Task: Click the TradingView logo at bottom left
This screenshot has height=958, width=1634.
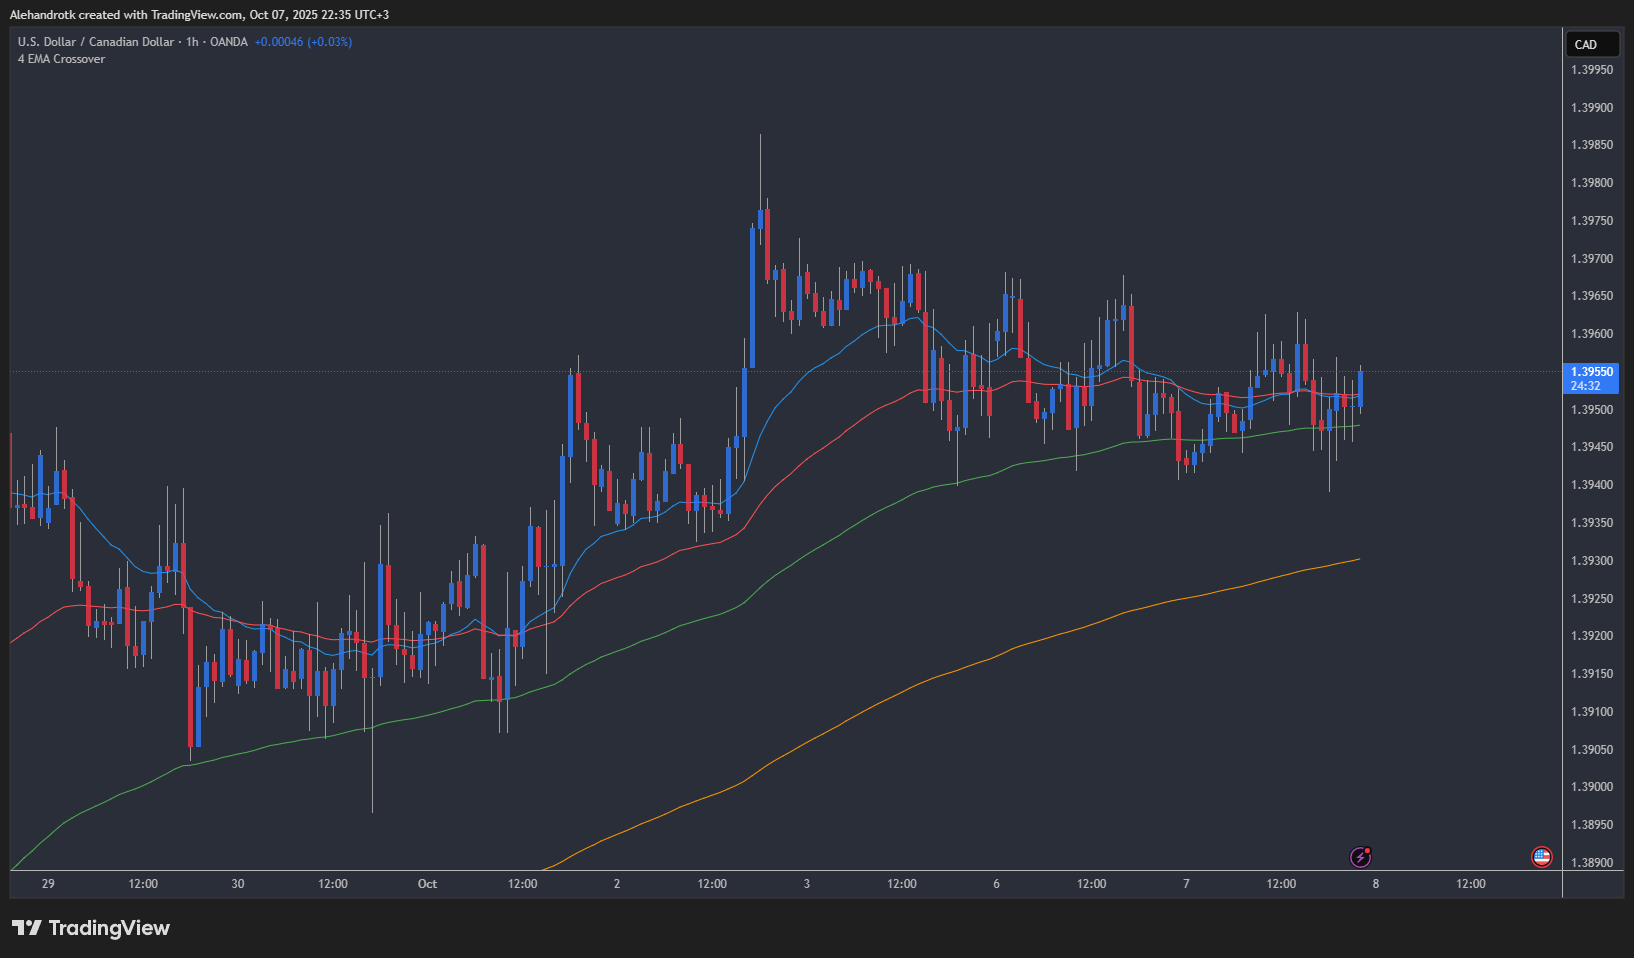Action: (x=91, y=928)
